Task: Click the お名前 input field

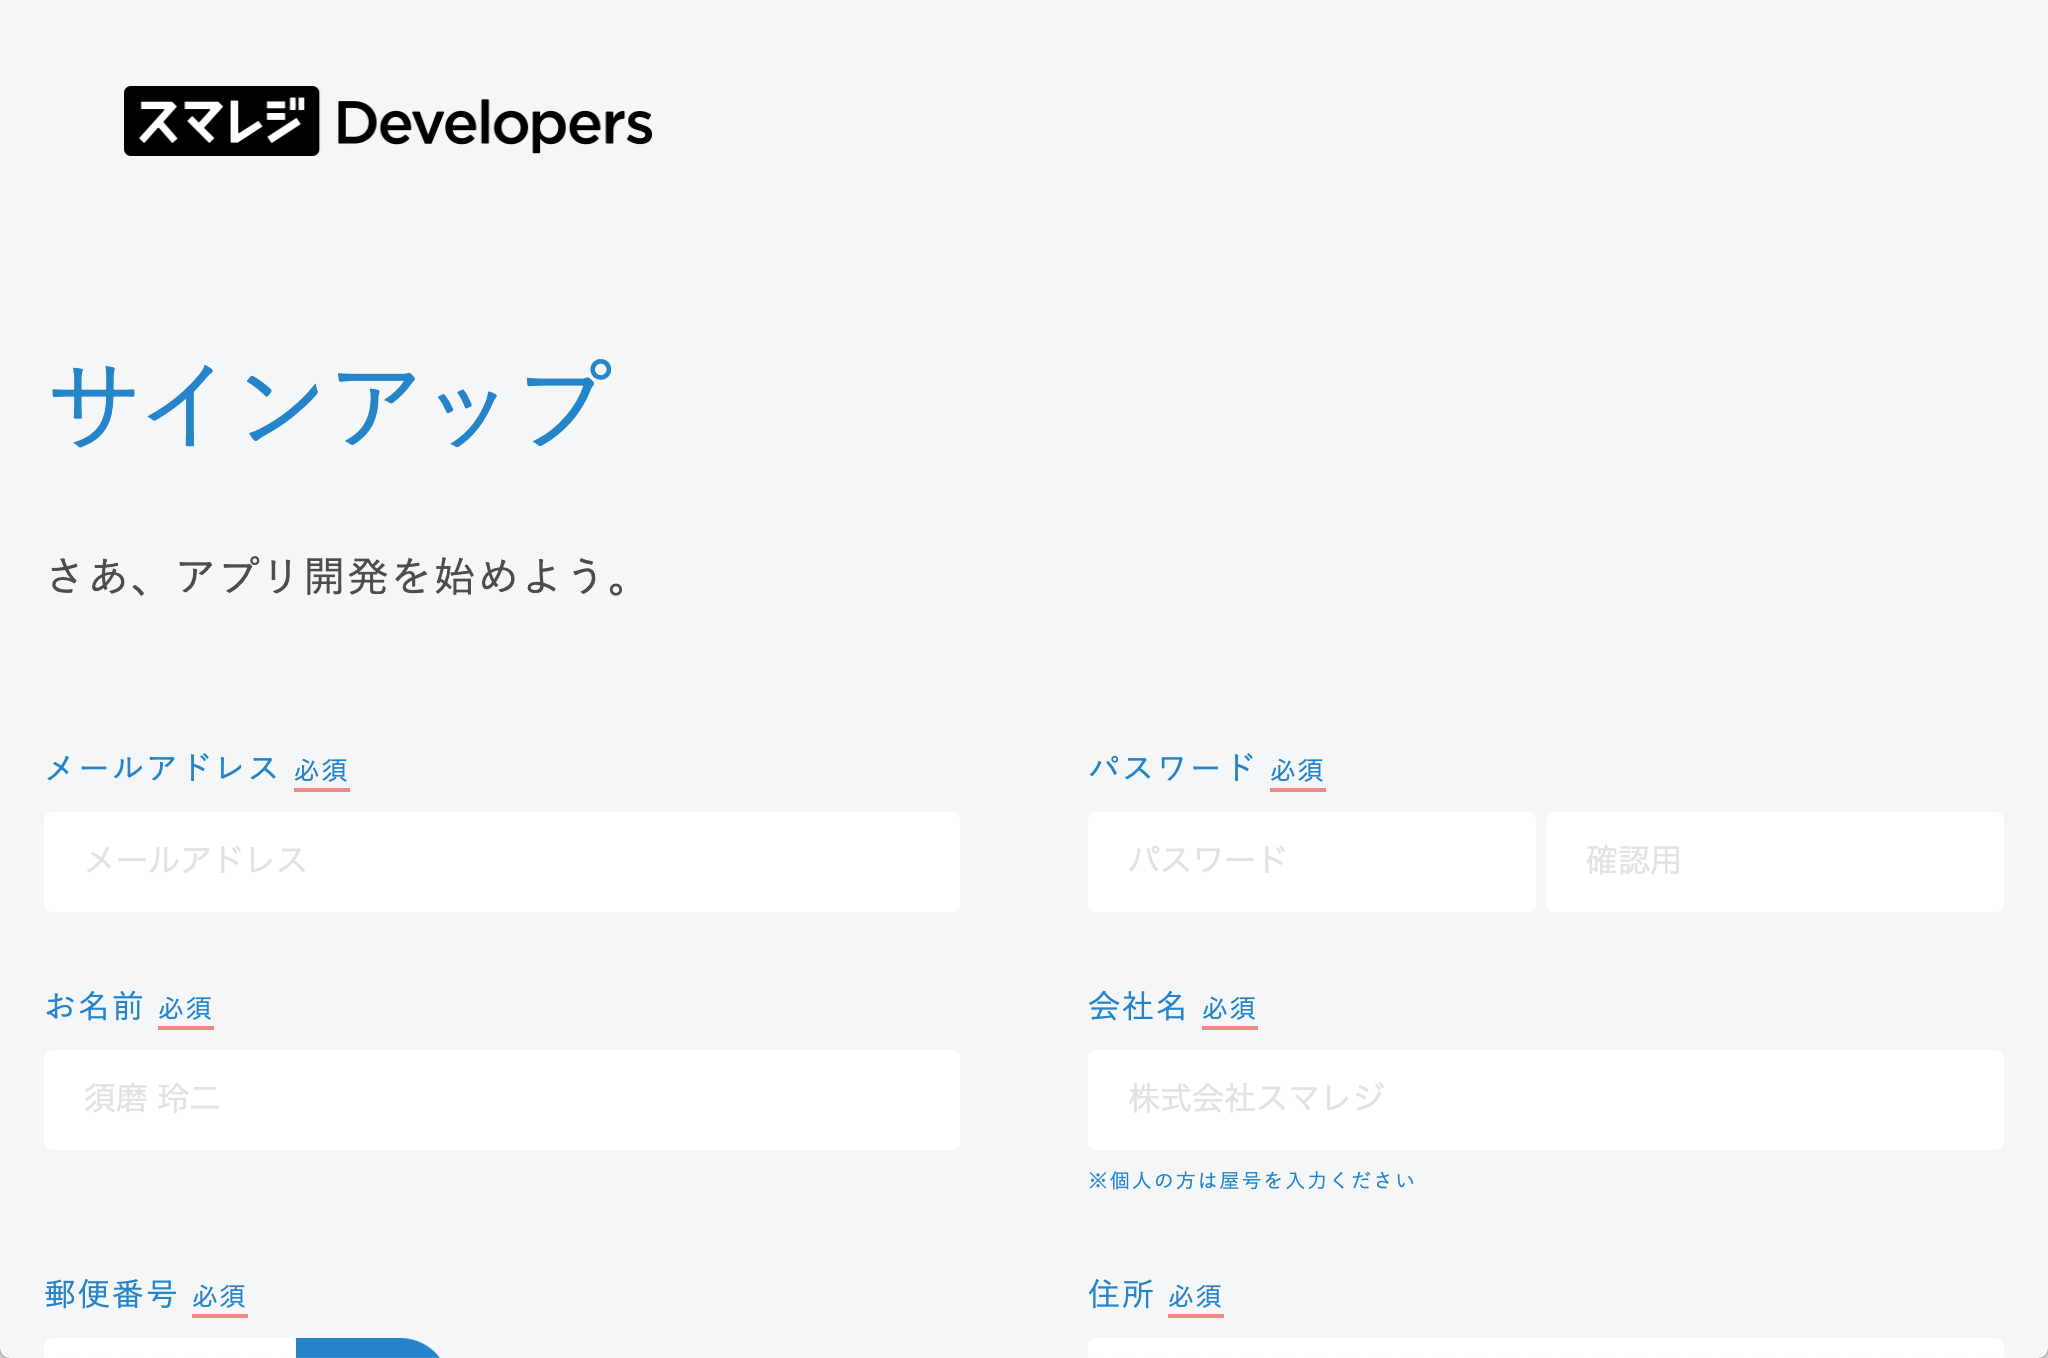Action: 502,1099
